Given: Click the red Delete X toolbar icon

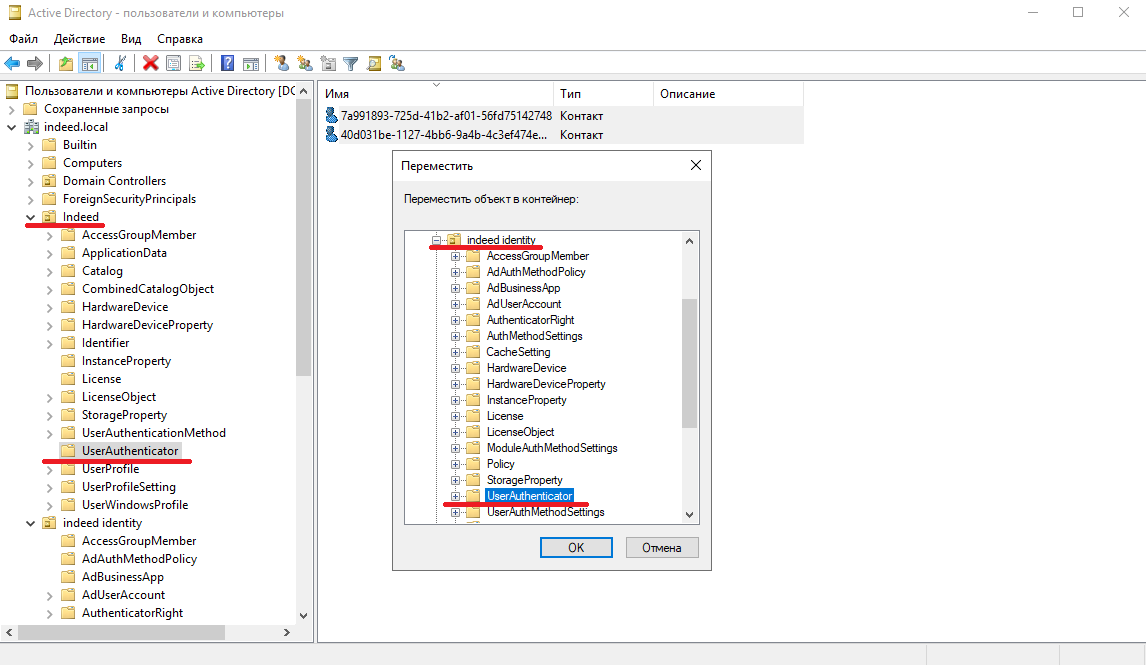Looking at the screenshot, I should pyautogui.click(x=150, y=64).
